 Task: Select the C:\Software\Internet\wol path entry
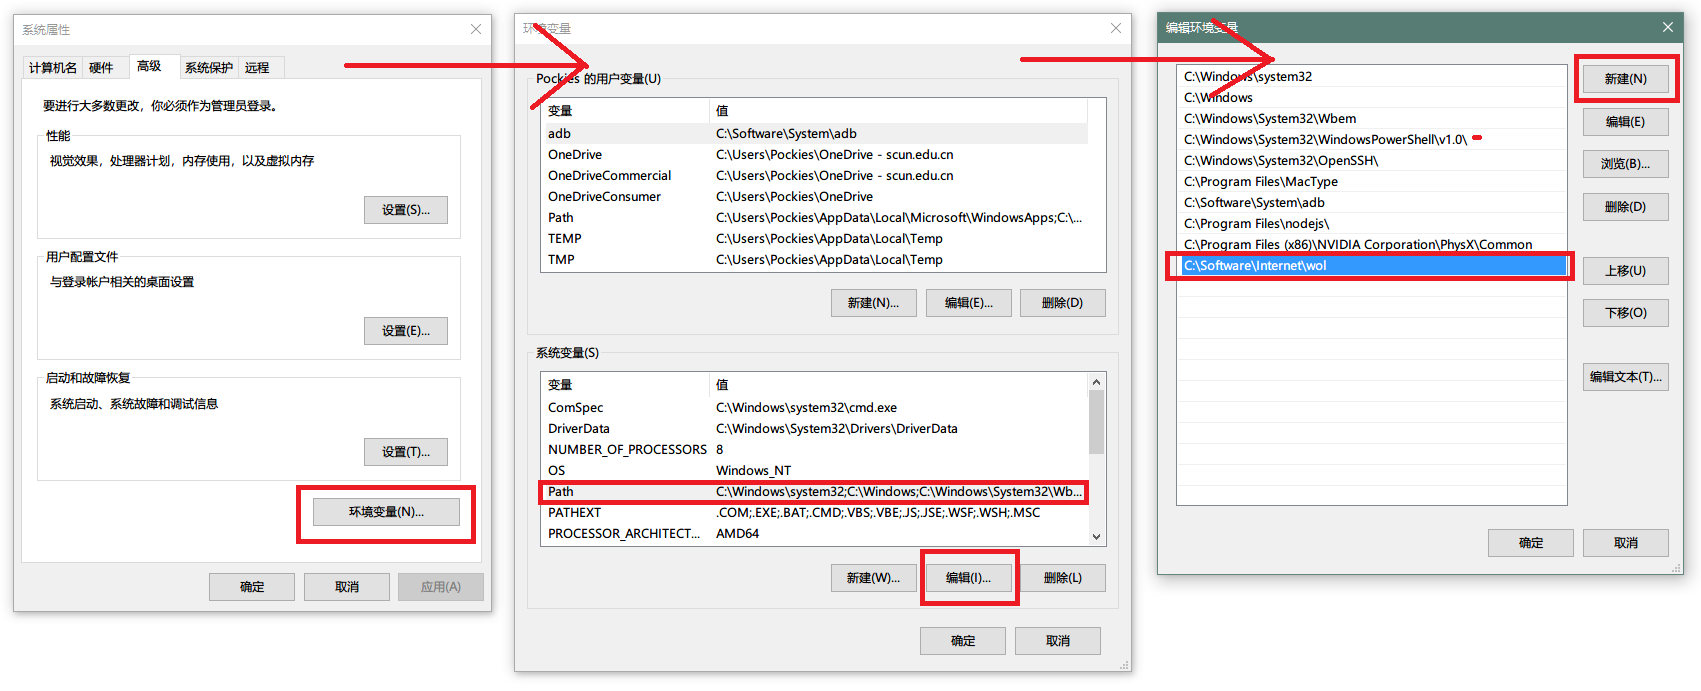point(1370,266)
